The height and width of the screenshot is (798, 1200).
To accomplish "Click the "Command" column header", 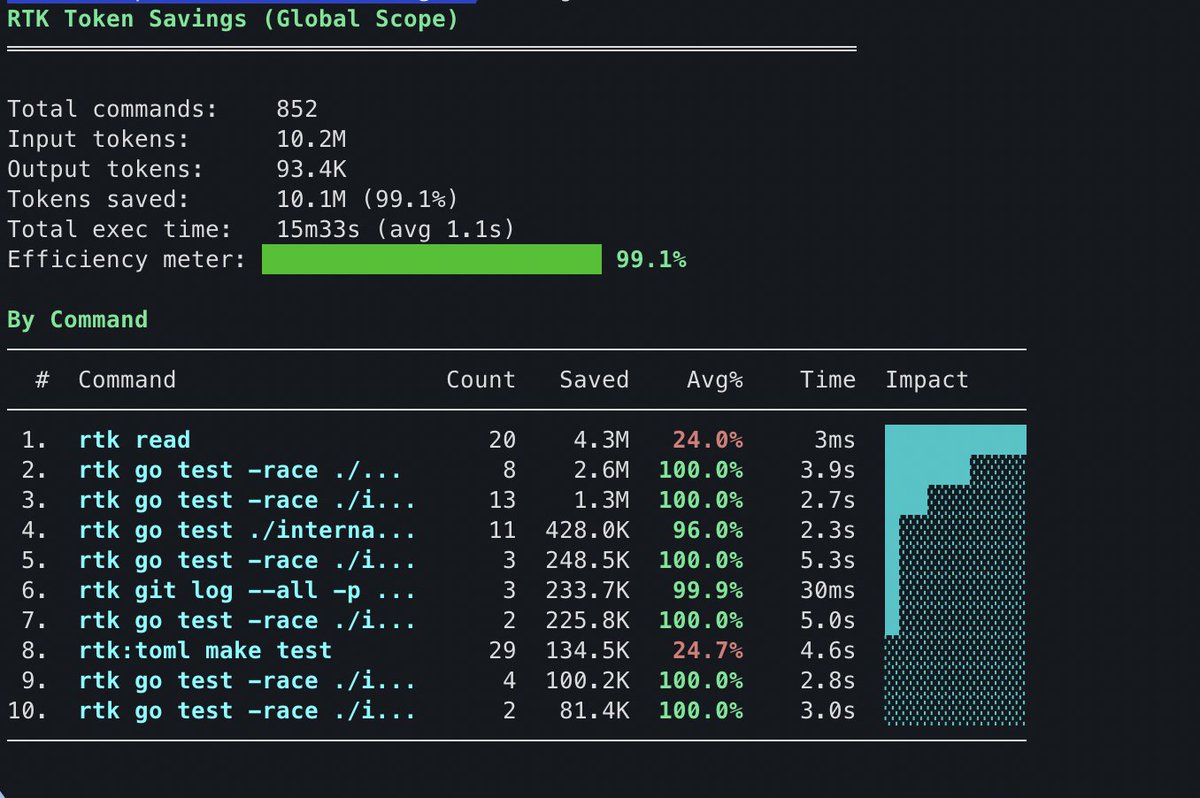I will tap(127, 380).
